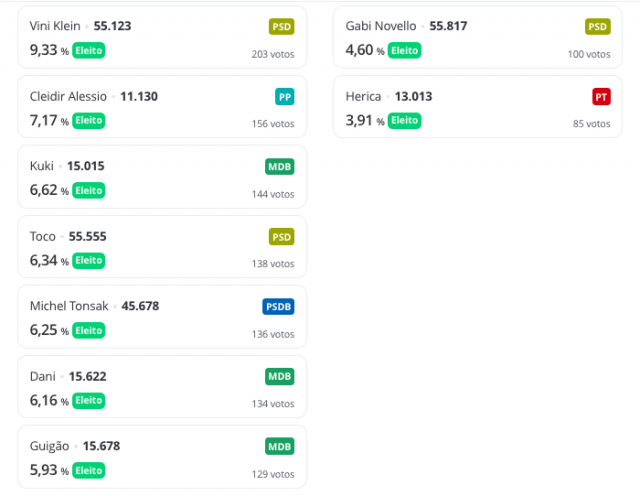Click the PSDB badge on Michel Tonsak's card
The height and width of the screenshot is (496, 640).
[278, 307]
